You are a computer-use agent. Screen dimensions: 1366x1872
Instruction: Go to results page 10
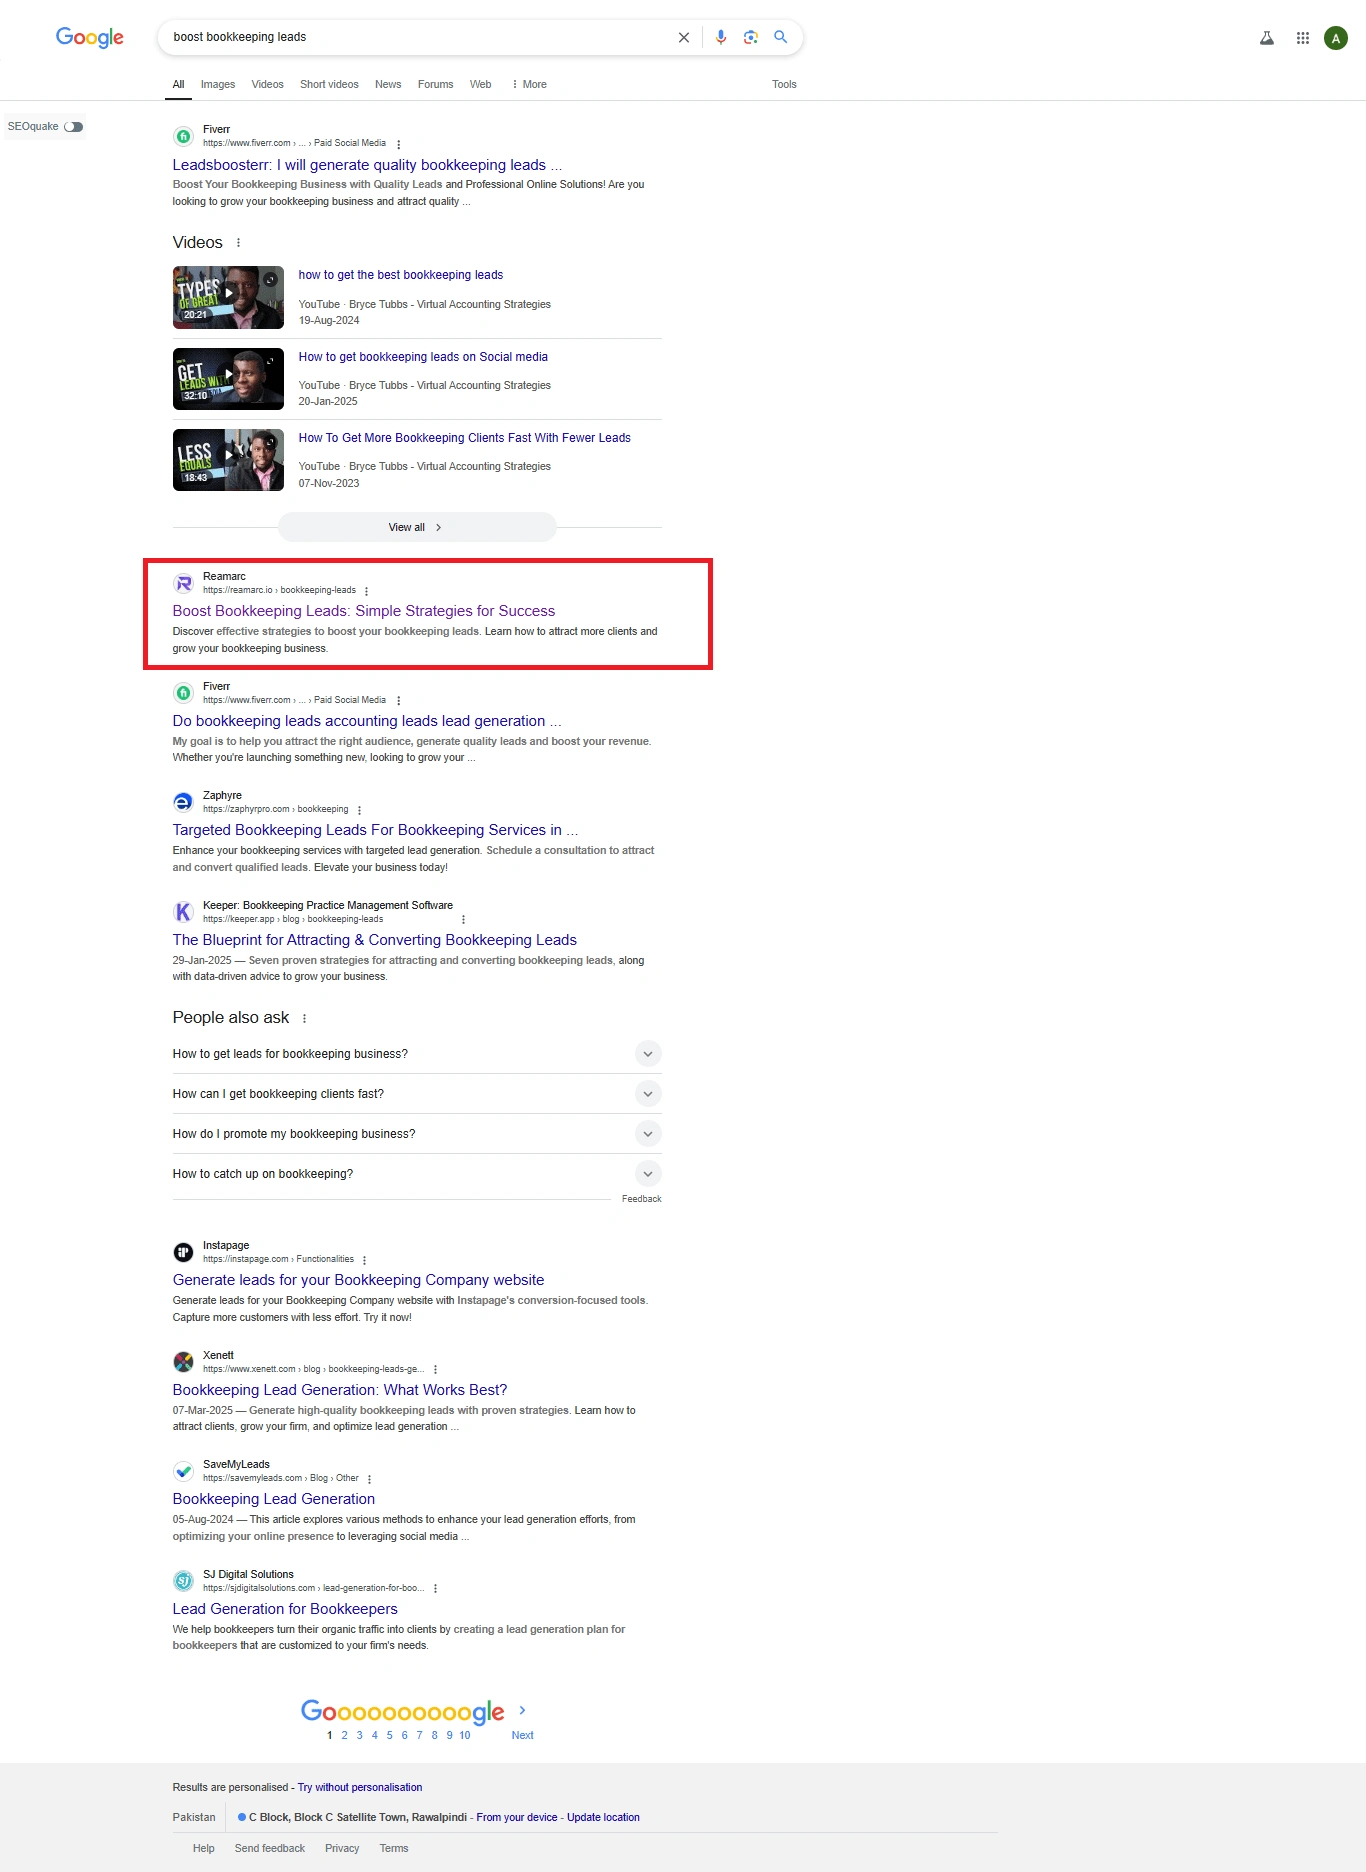465,1736
